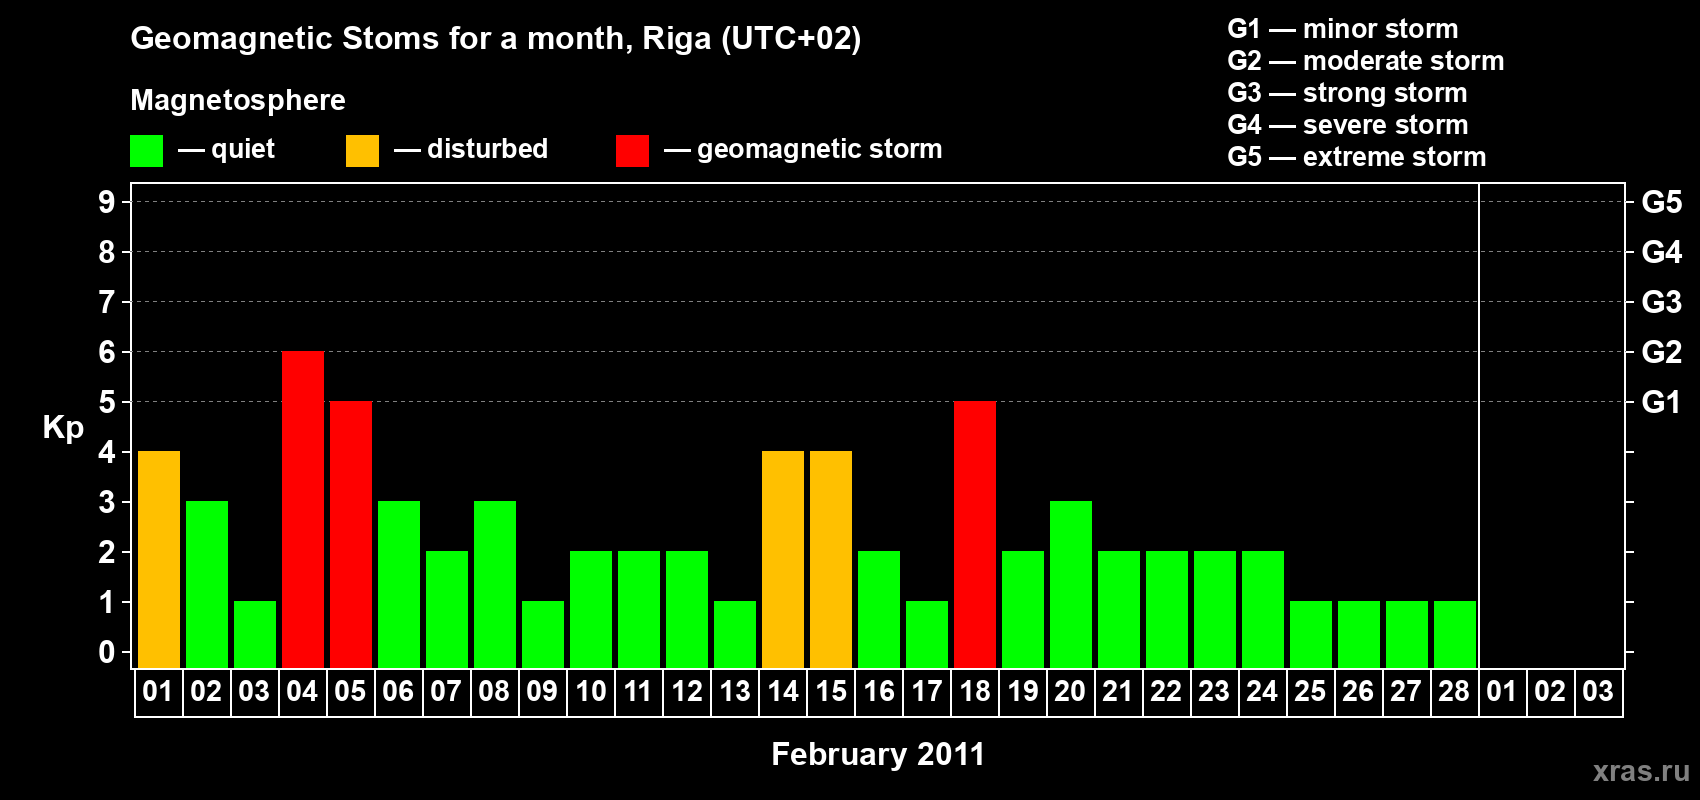Select the green bar for February 08
Image resolution: width=1700 pixels, height=800 pixels.
coord(495,584)
